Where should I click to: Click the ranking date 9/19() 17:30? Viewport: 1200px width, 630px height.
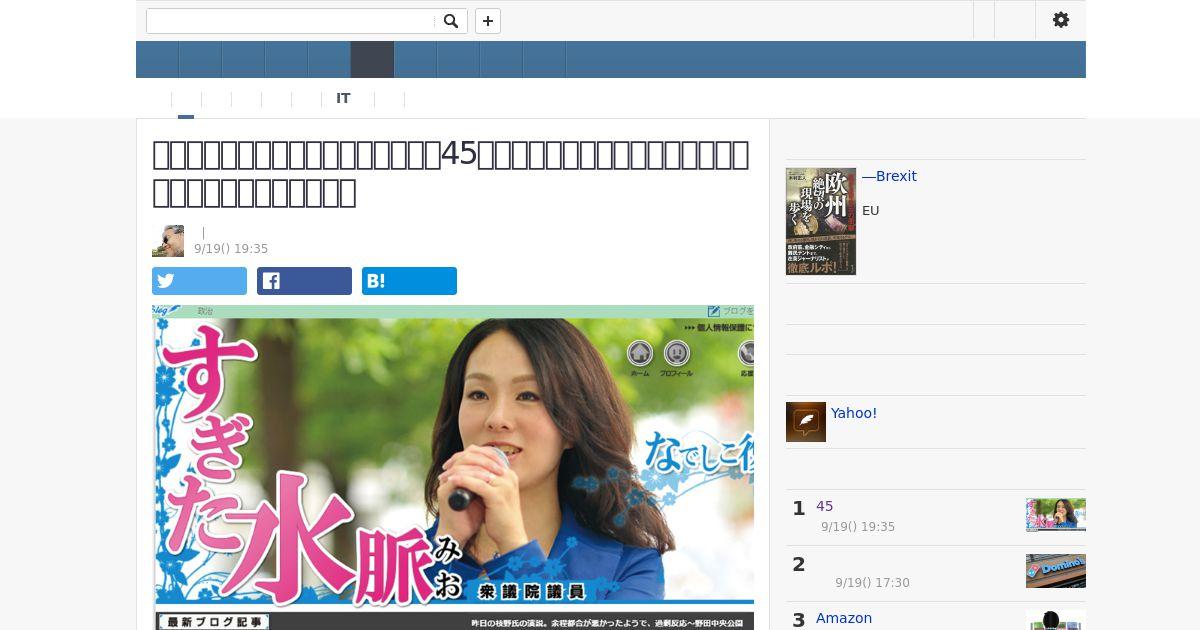click(x=872, y=583)
